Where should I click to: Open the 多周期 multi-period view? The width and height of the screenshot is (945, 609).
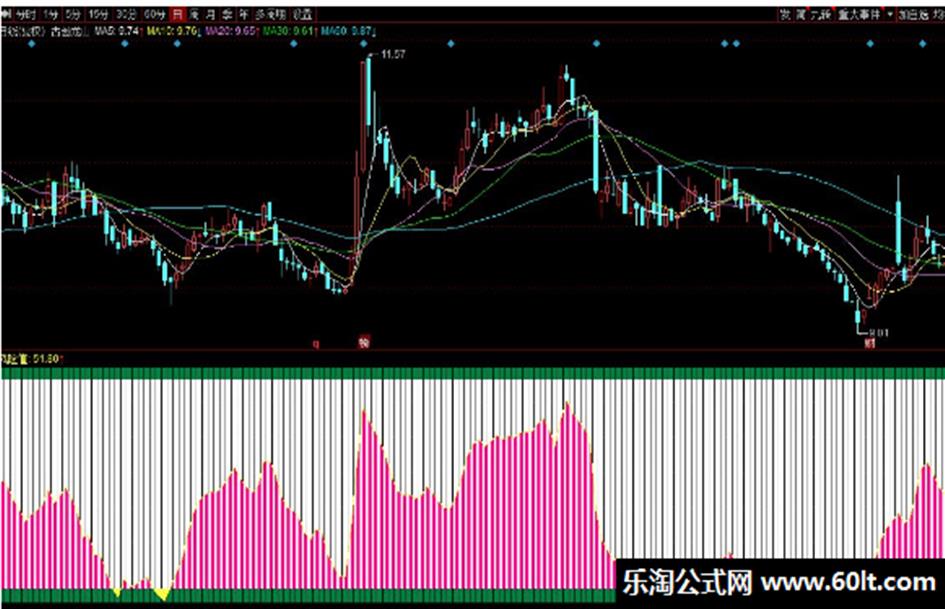pos(270,14)
